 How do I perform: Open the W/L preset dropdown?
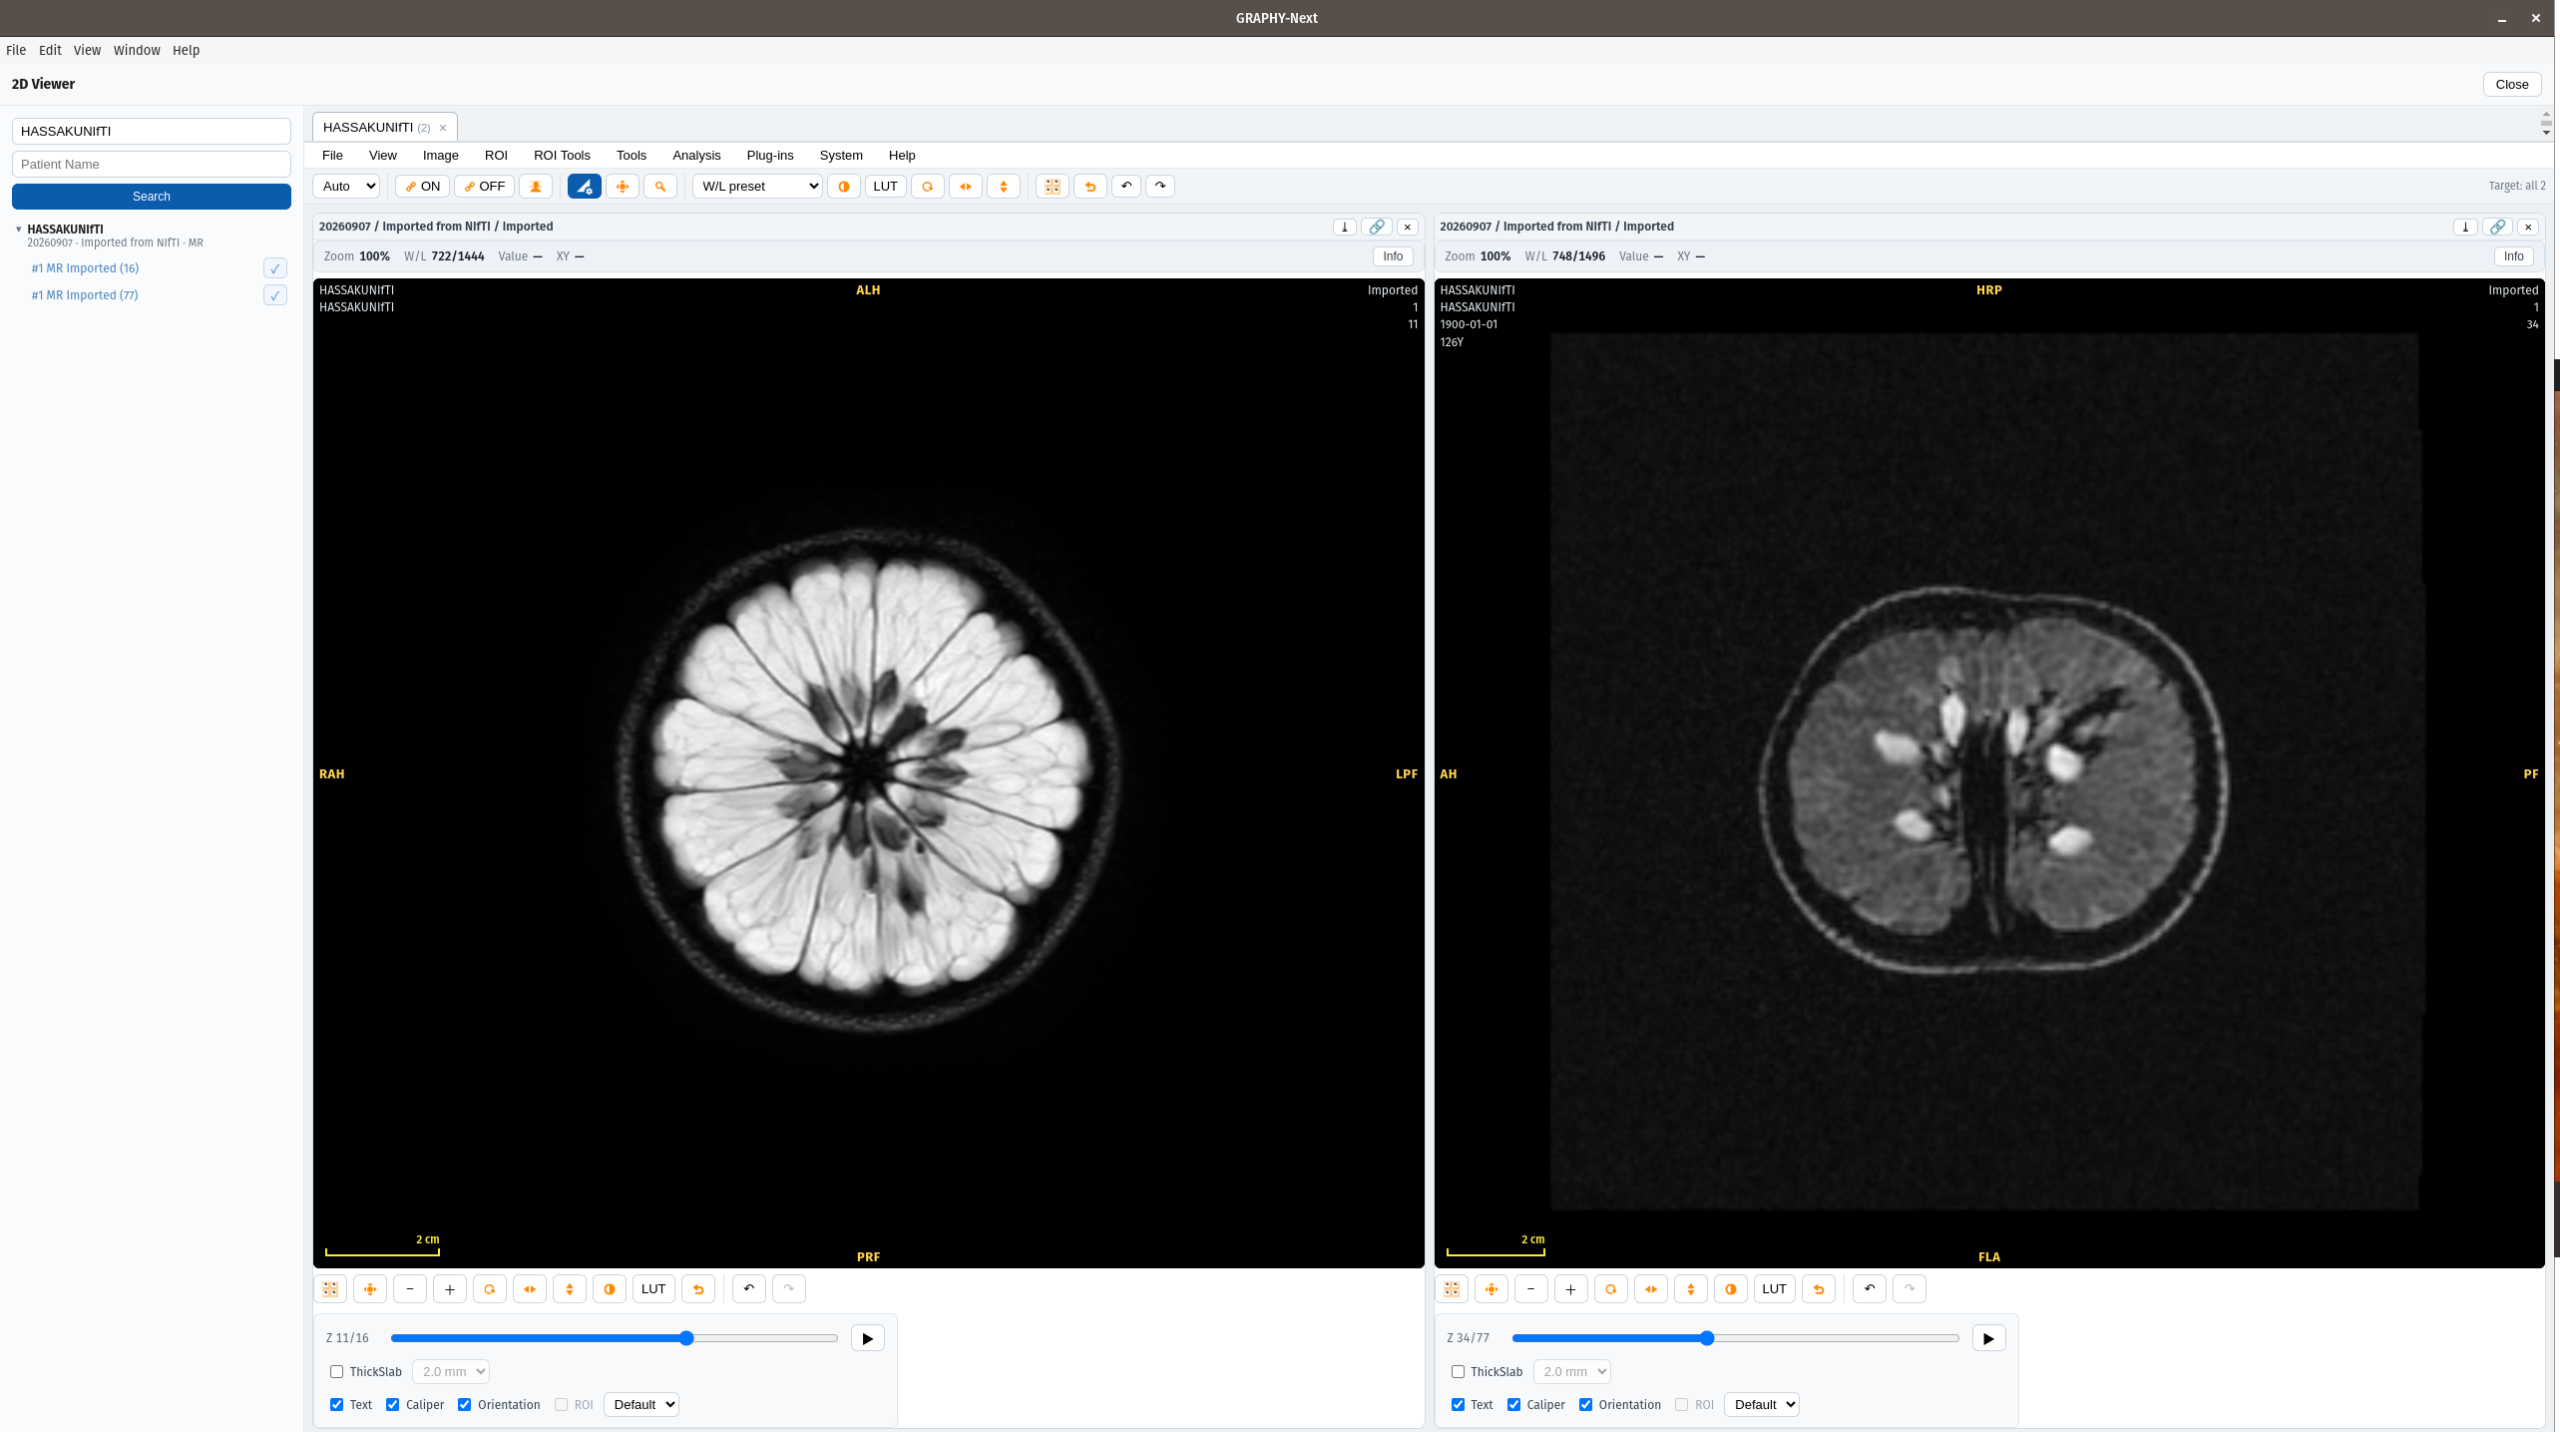[x=757, y=186]
